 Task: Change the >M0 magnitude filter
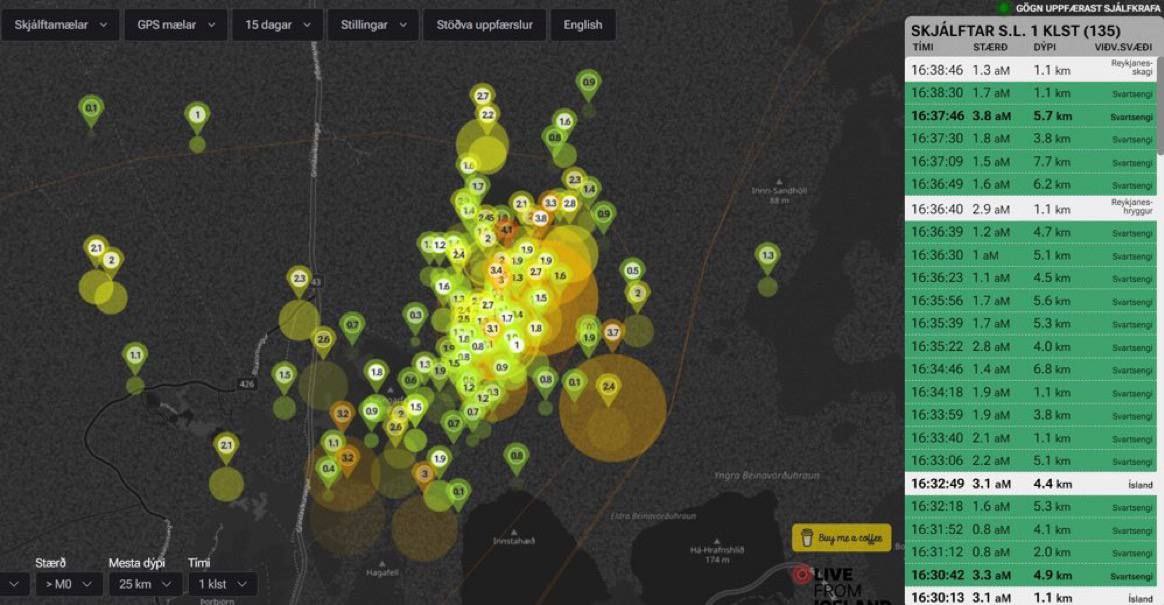[x=69, y=584]
